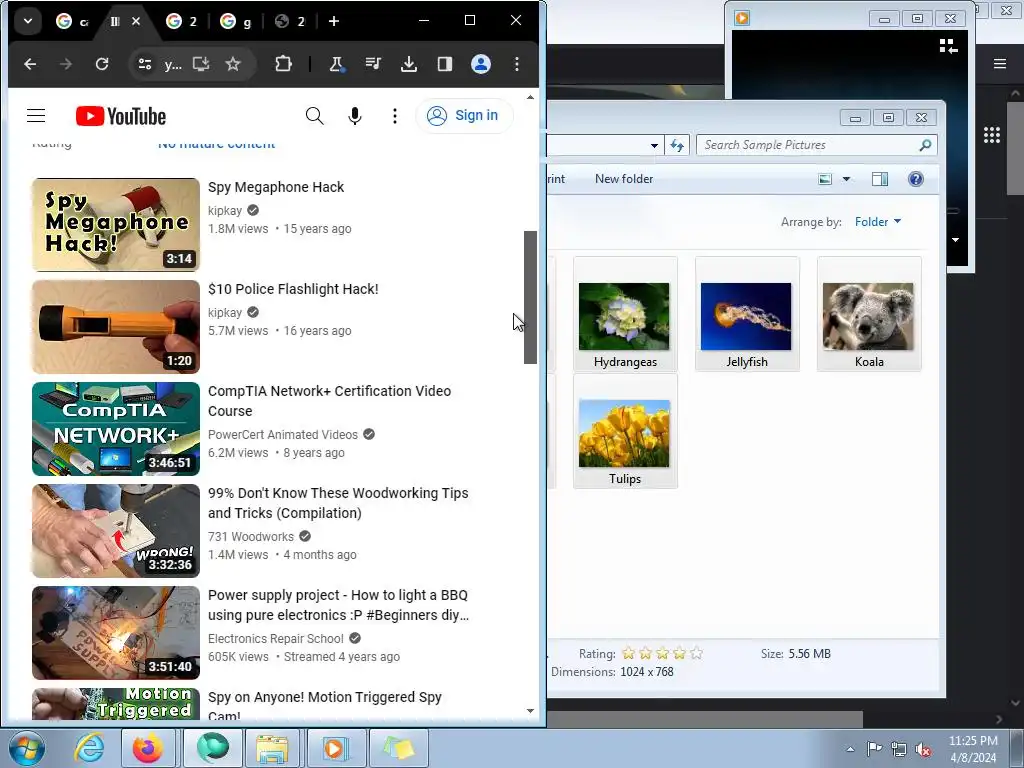Screen dimensions: 1024x768
Task: Select the Tulips picture
Action: point(625,431)
